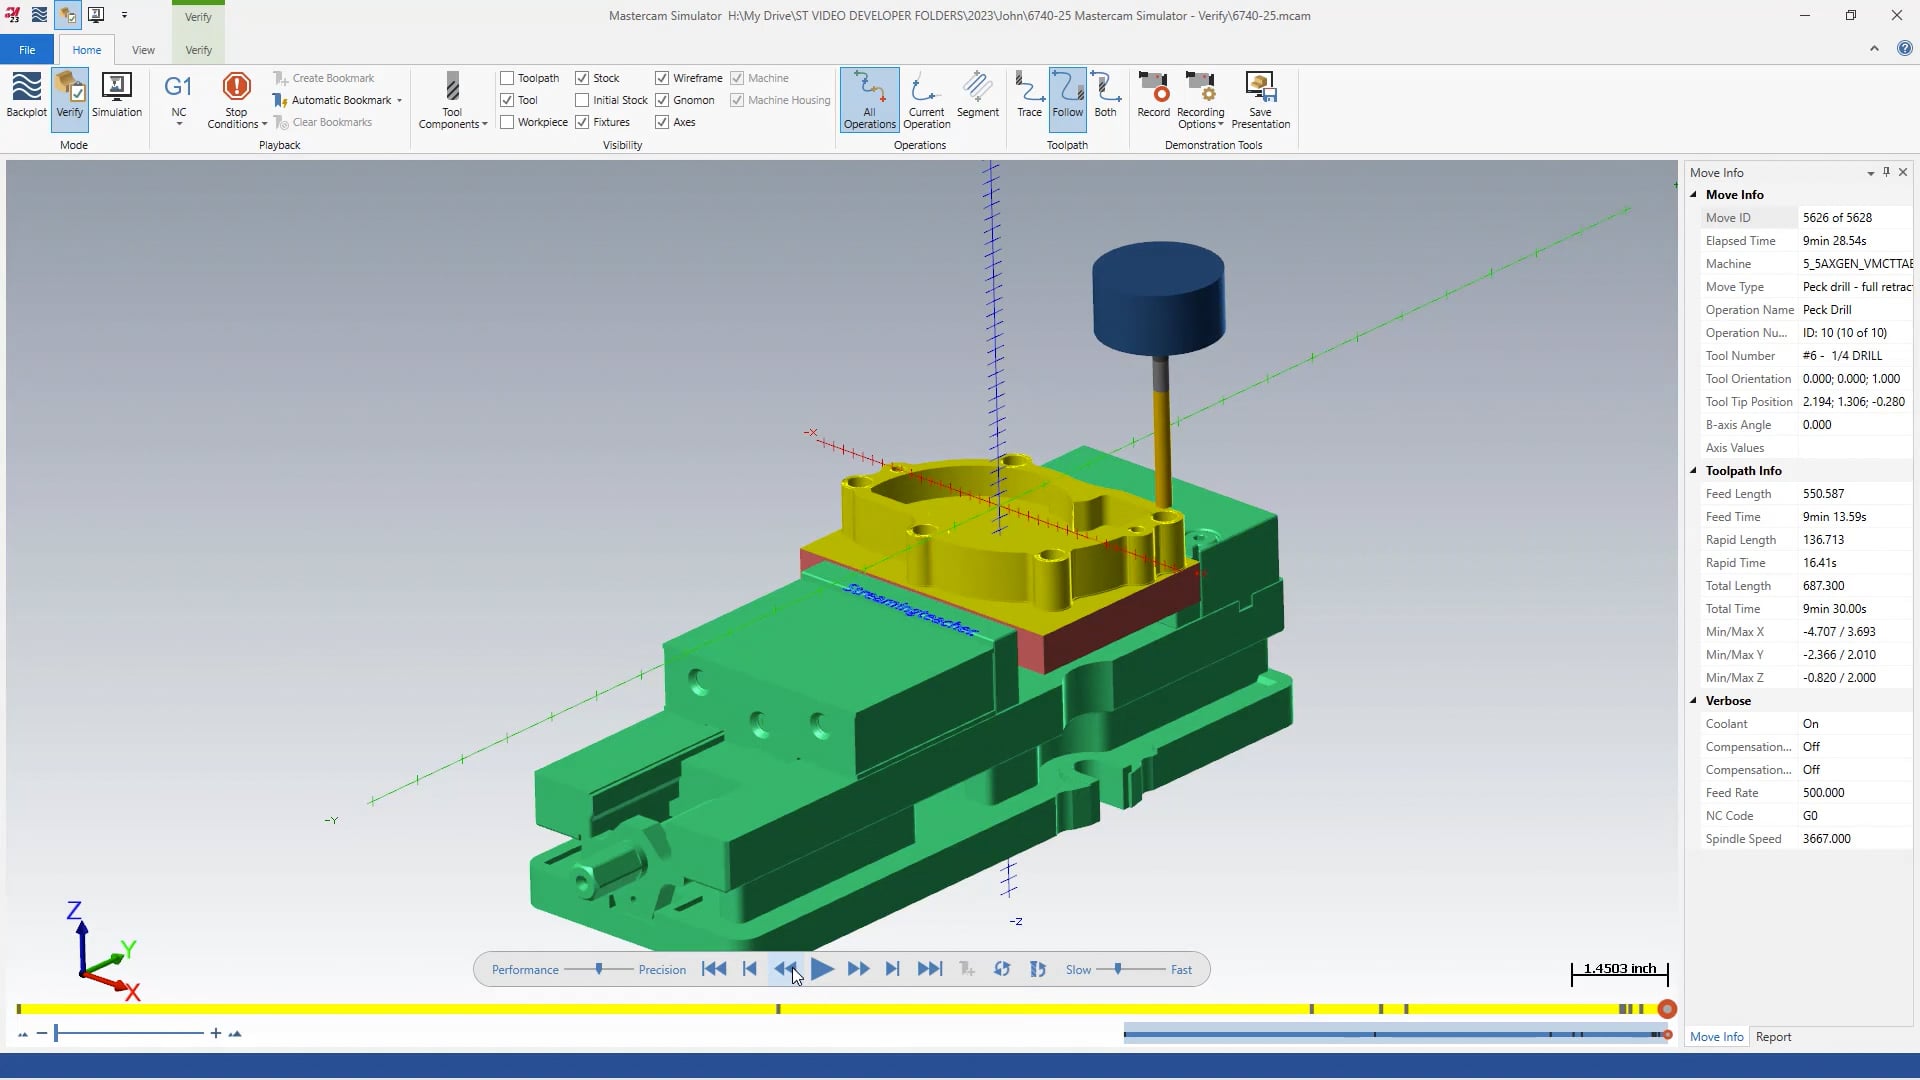Select the View menu tab
This screenshot has height=1080, width=1920.
coord(142,50)
